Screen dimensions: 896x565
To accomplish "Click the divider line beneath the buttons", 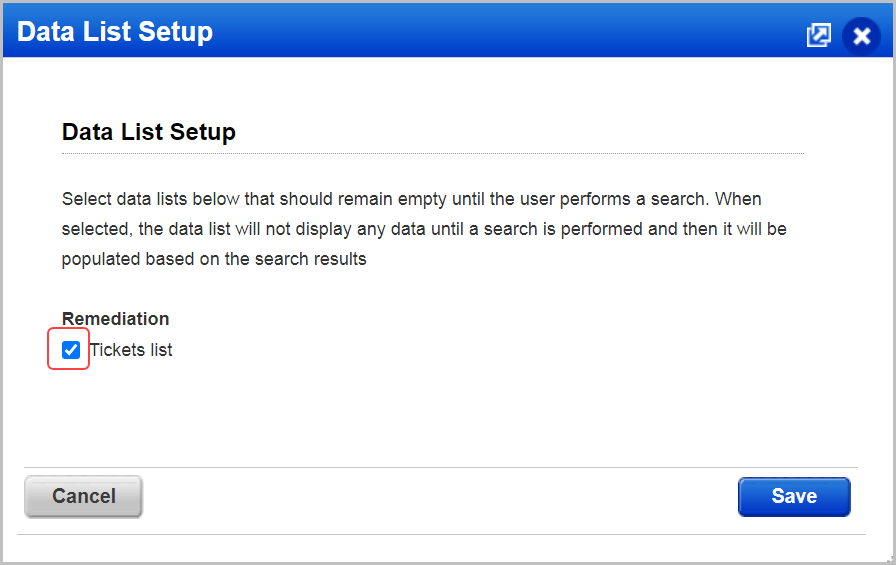I will 441,535.
